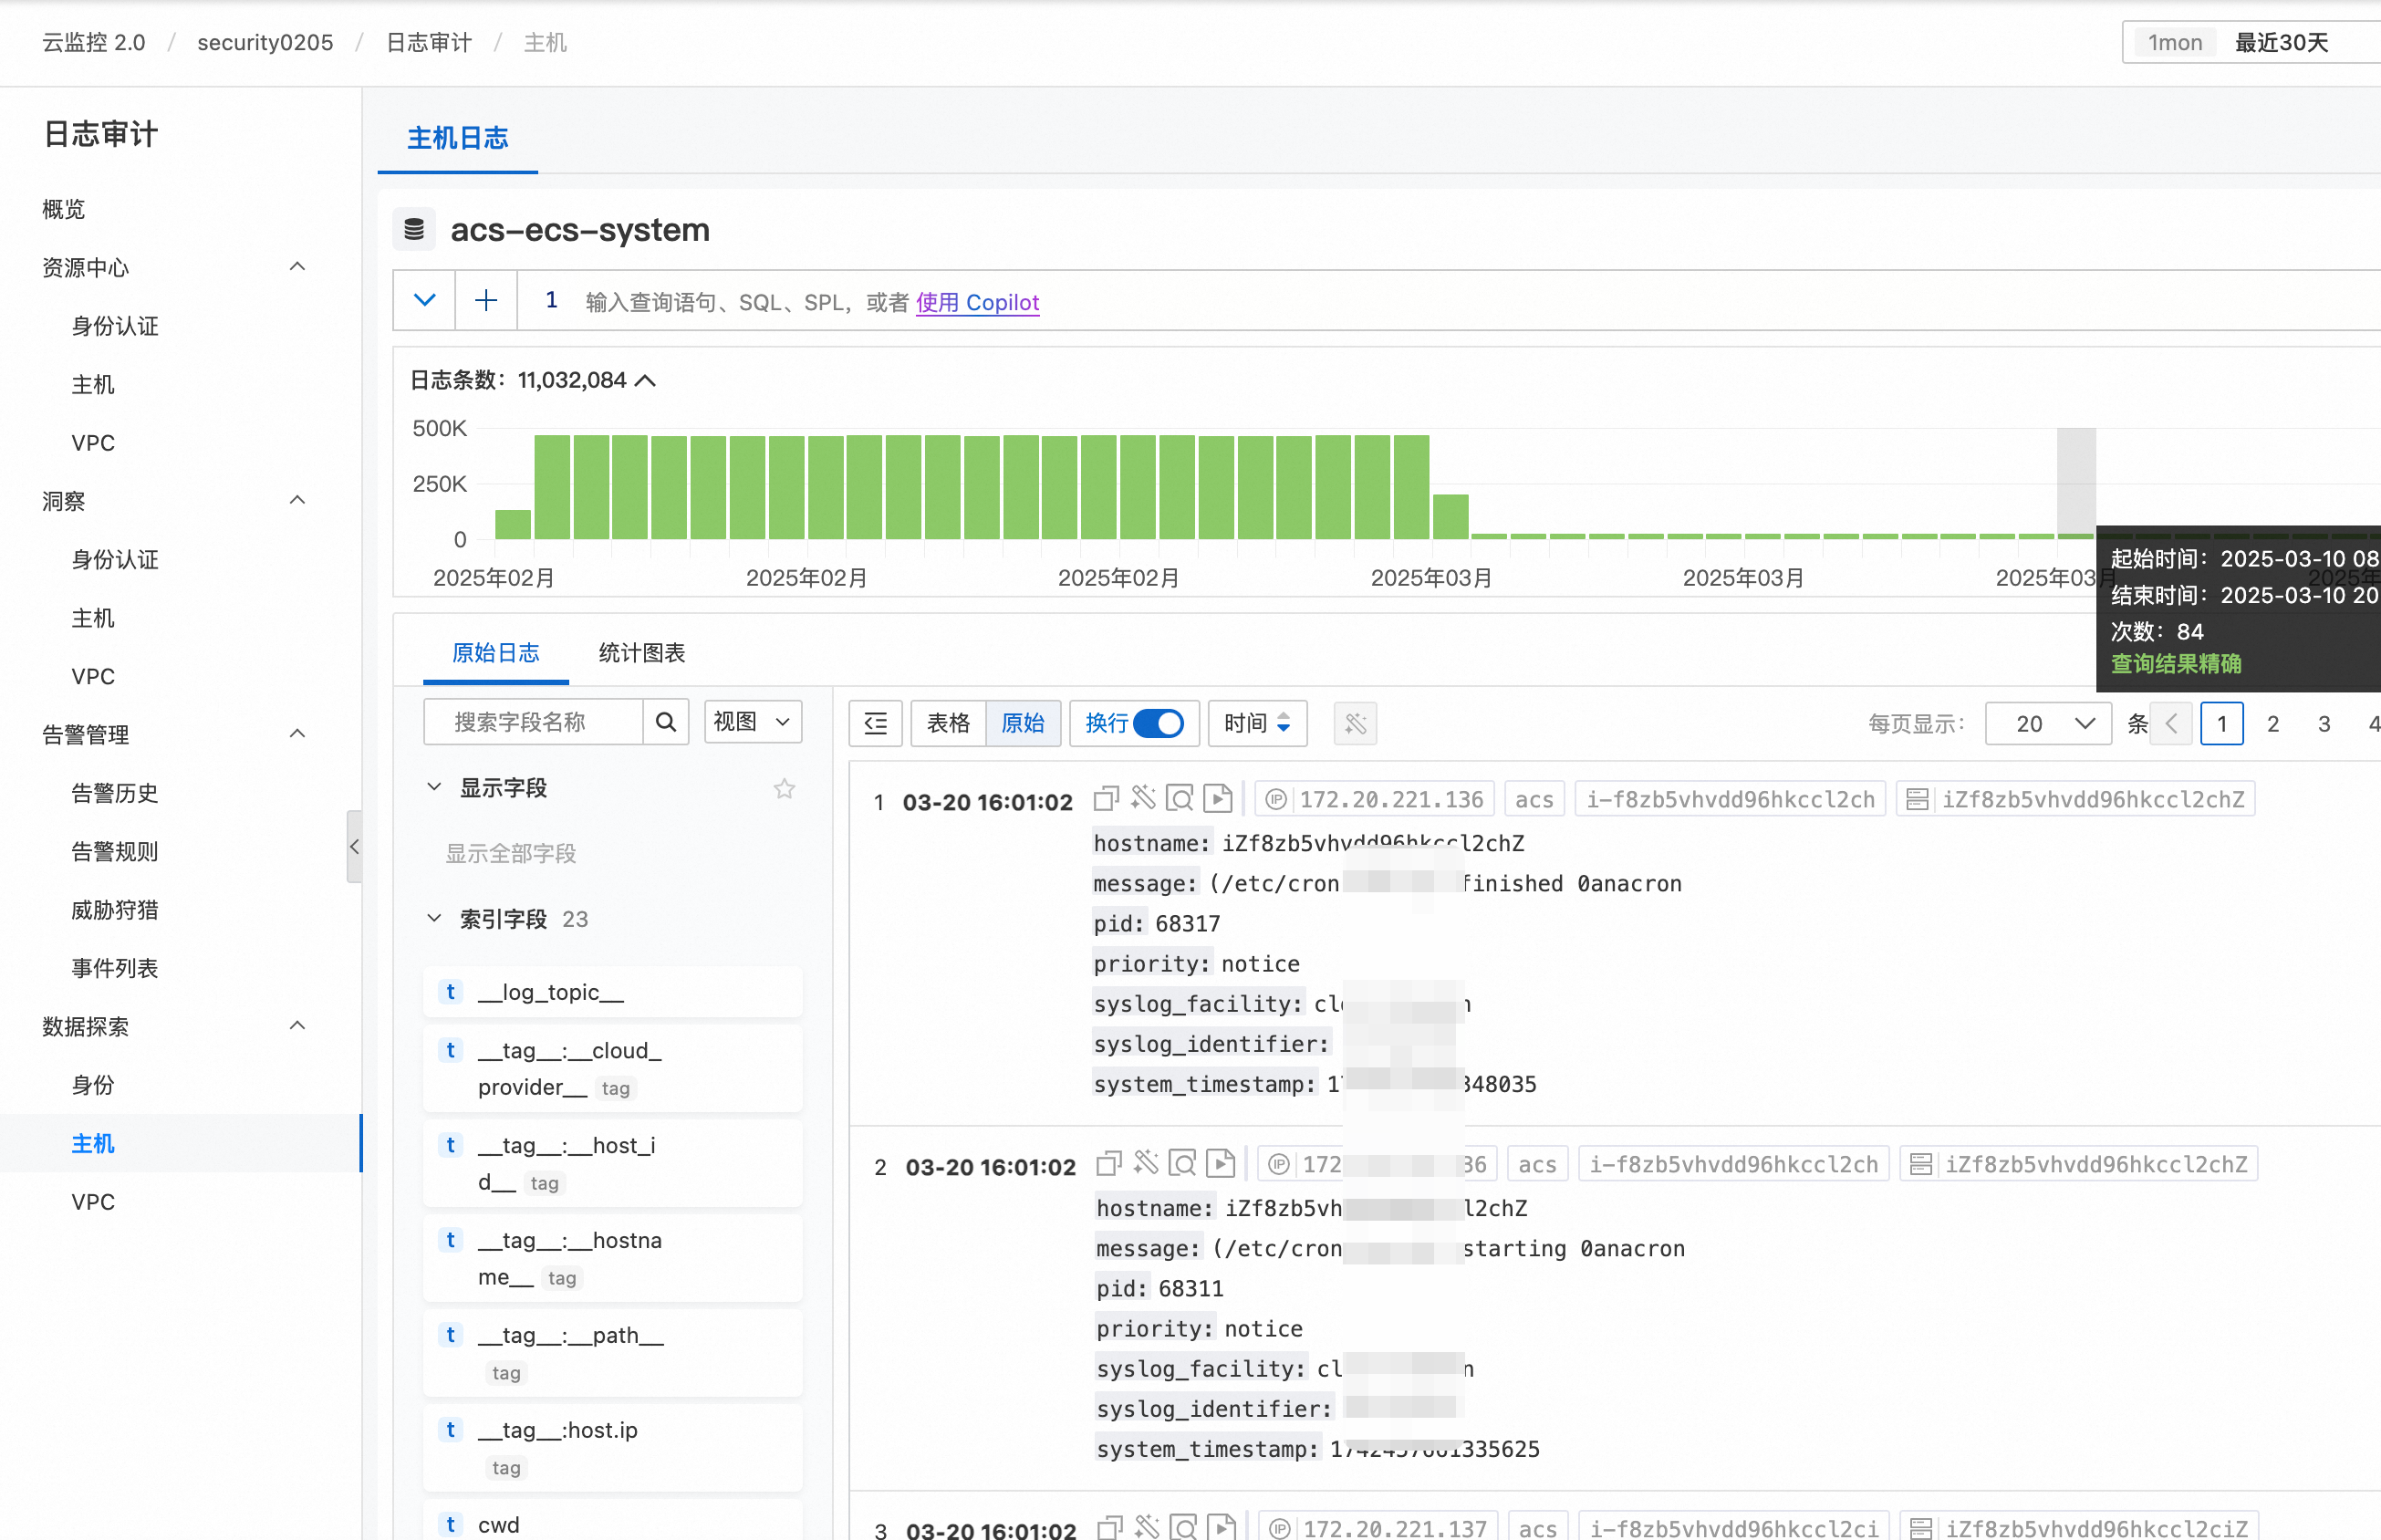2381x1540 pixels.
Task: Click 显示全部字段 text
Action: point(511,854)
